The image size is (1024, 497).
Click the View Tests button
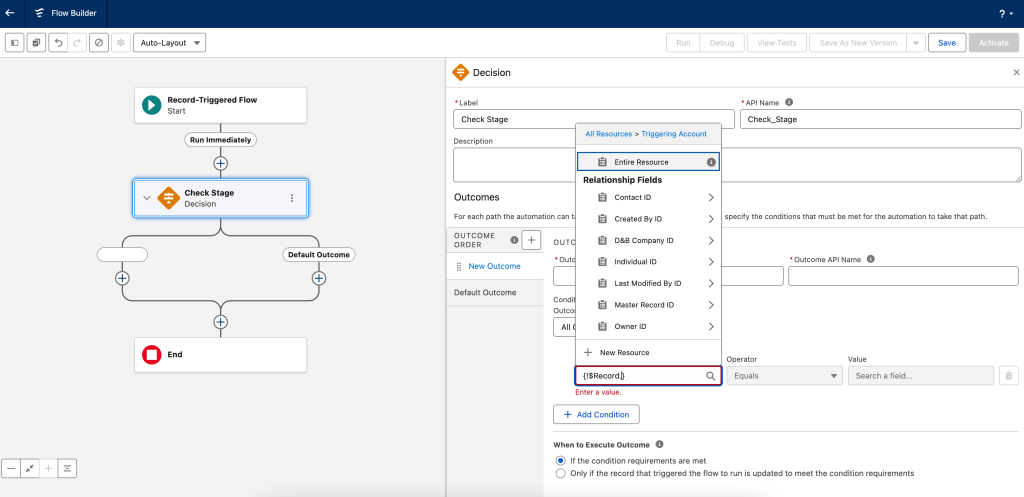point(776,43)
